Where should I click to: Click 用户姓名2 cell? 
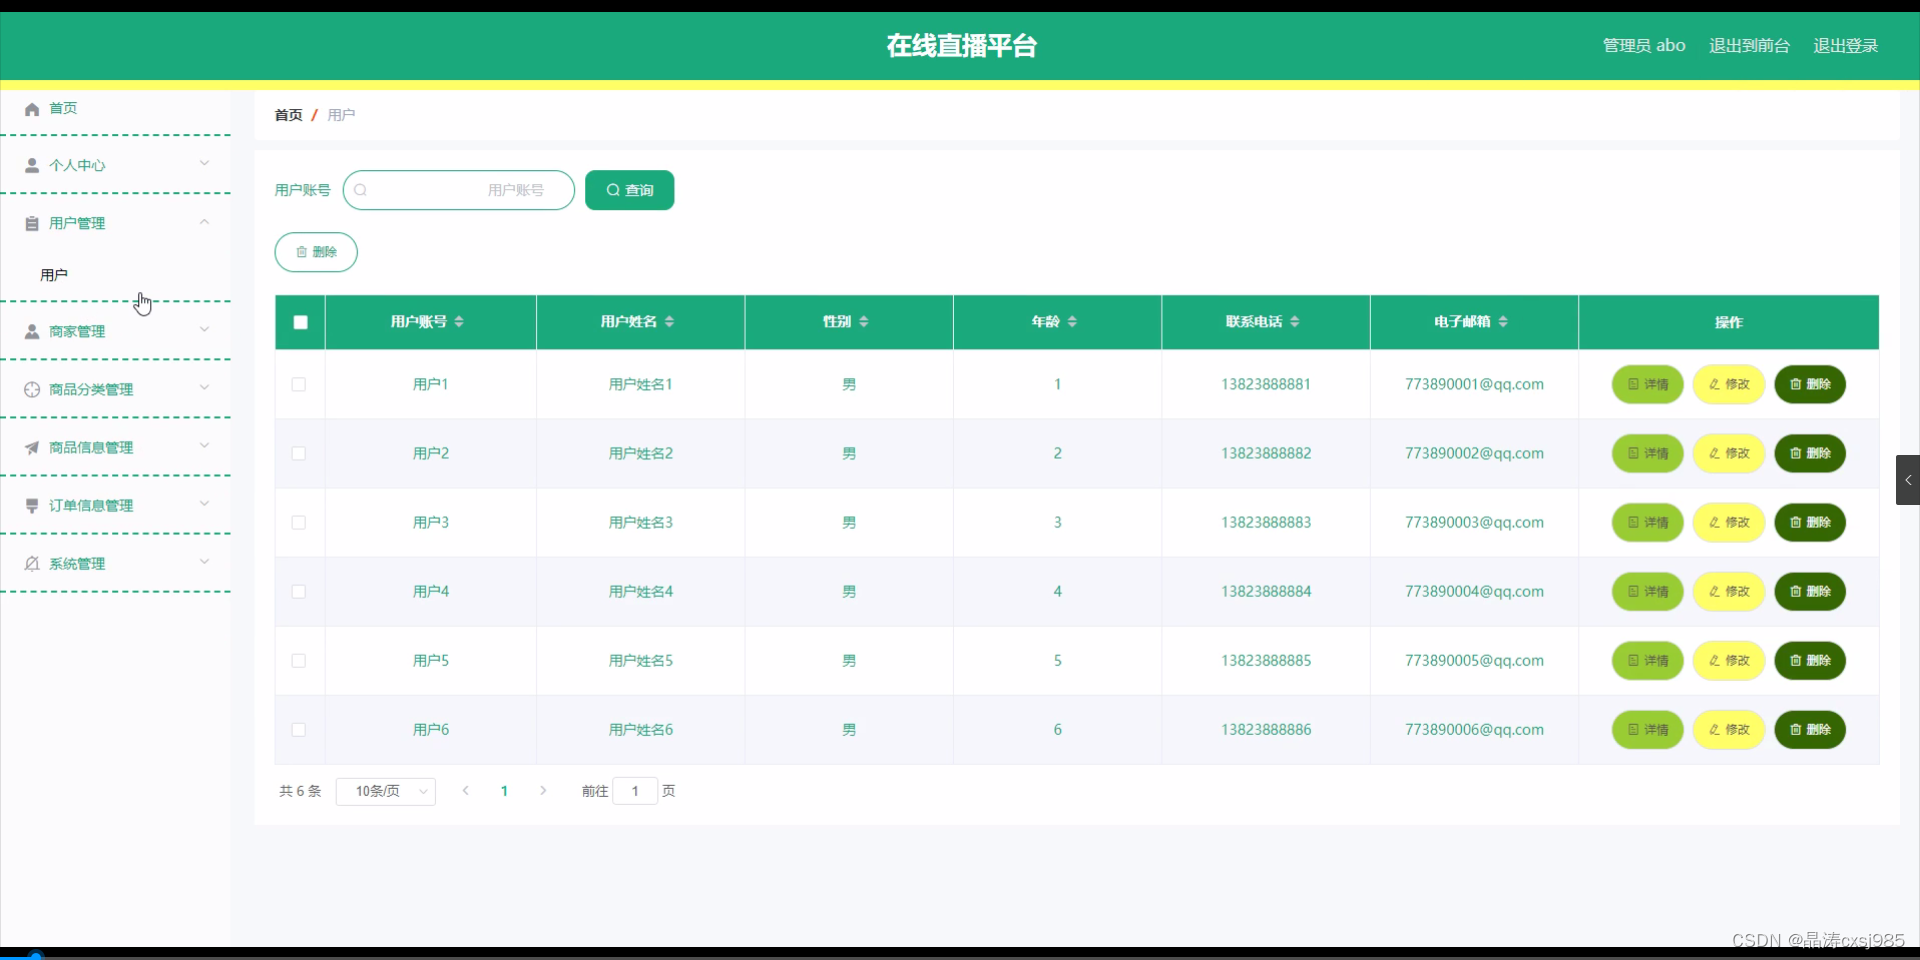(x=641, y=453)
